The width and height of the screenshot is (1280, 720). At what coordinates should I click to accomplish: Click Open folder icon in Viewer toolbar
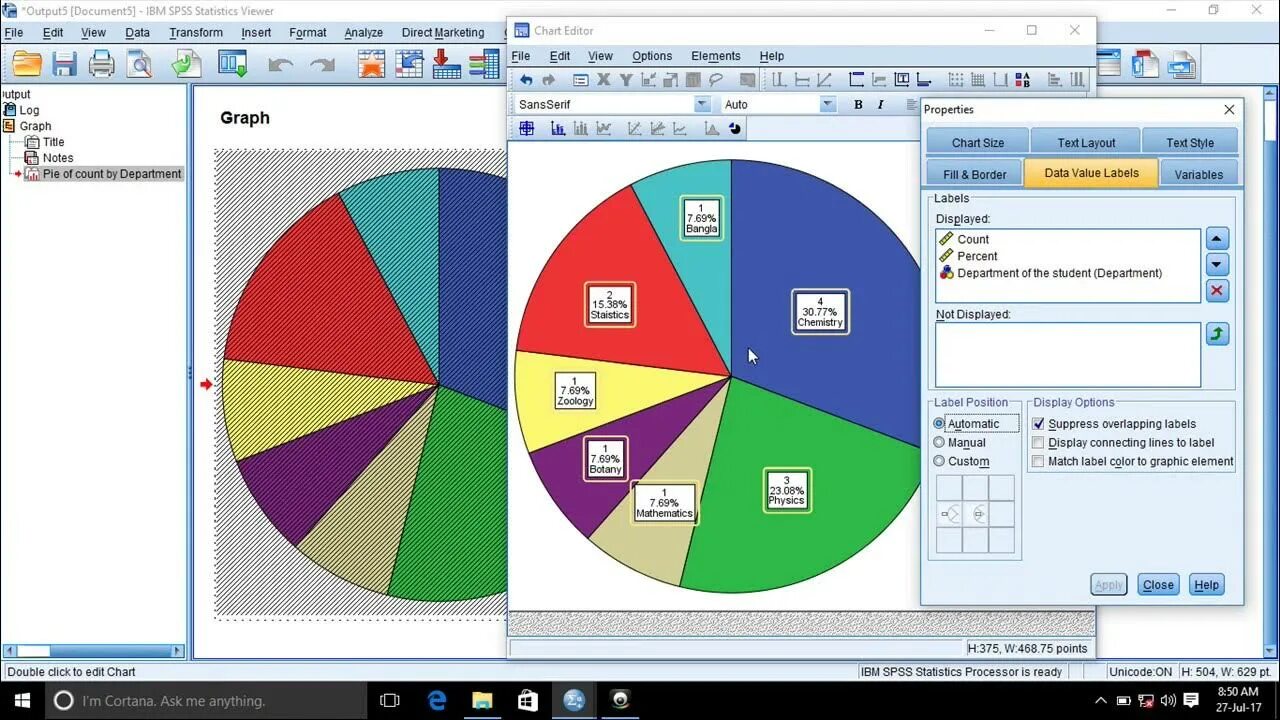(x=27, y=65)
